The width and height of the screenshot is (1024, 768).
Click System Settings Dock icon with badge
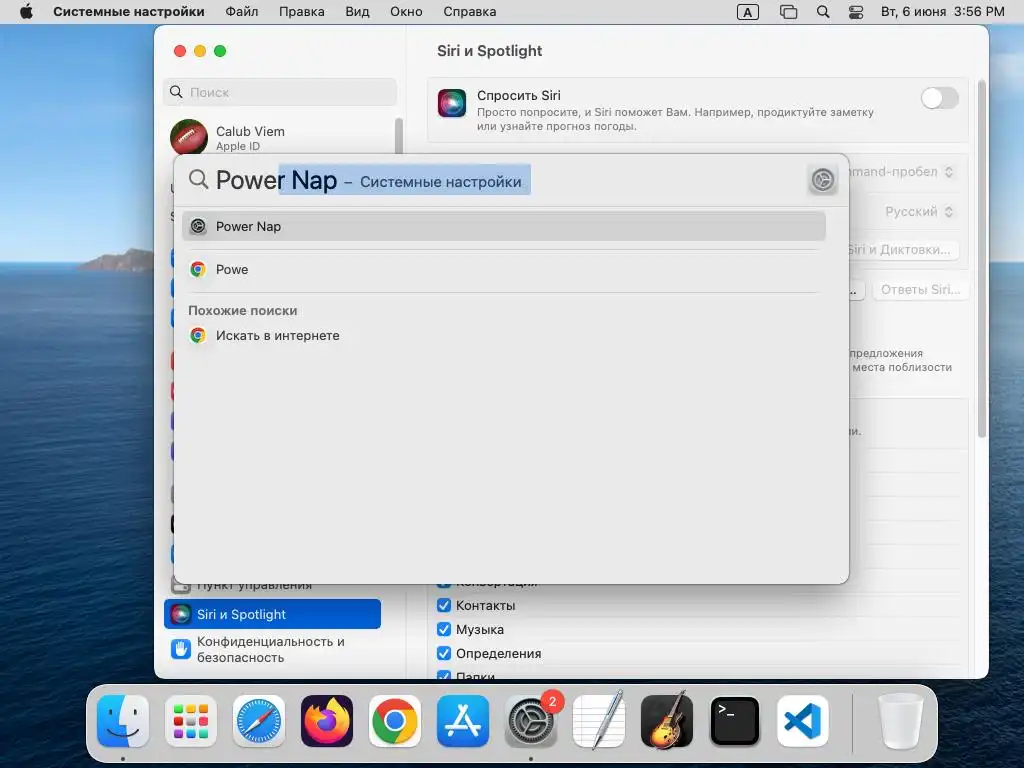[531, 721]
